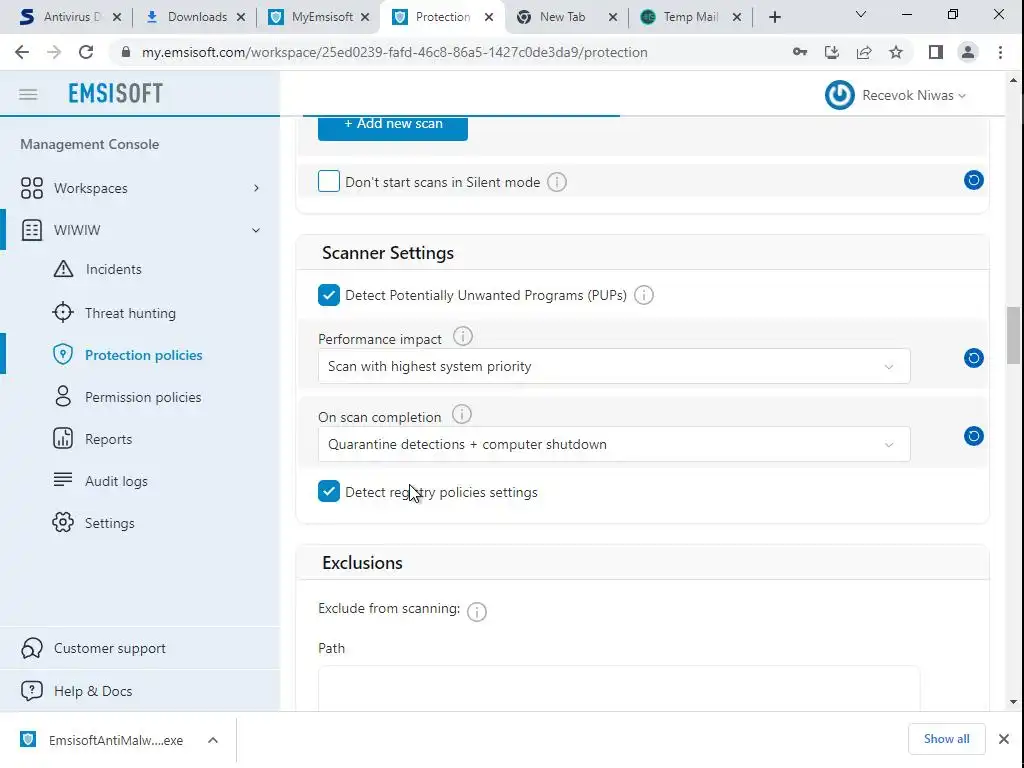
Task: Open Customer support link
Action: coord(110,648)
